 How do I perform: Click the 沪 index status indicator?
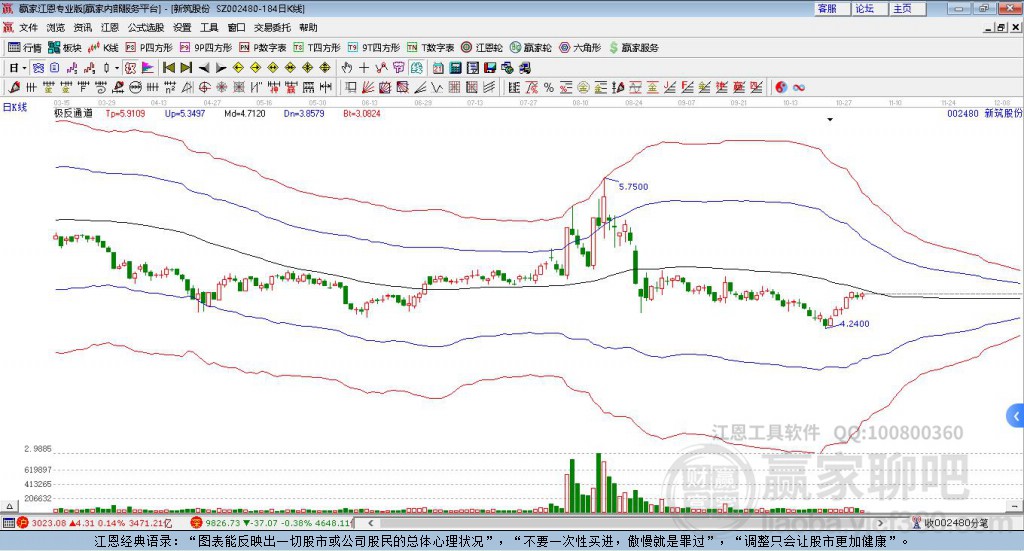coord(23,523)
